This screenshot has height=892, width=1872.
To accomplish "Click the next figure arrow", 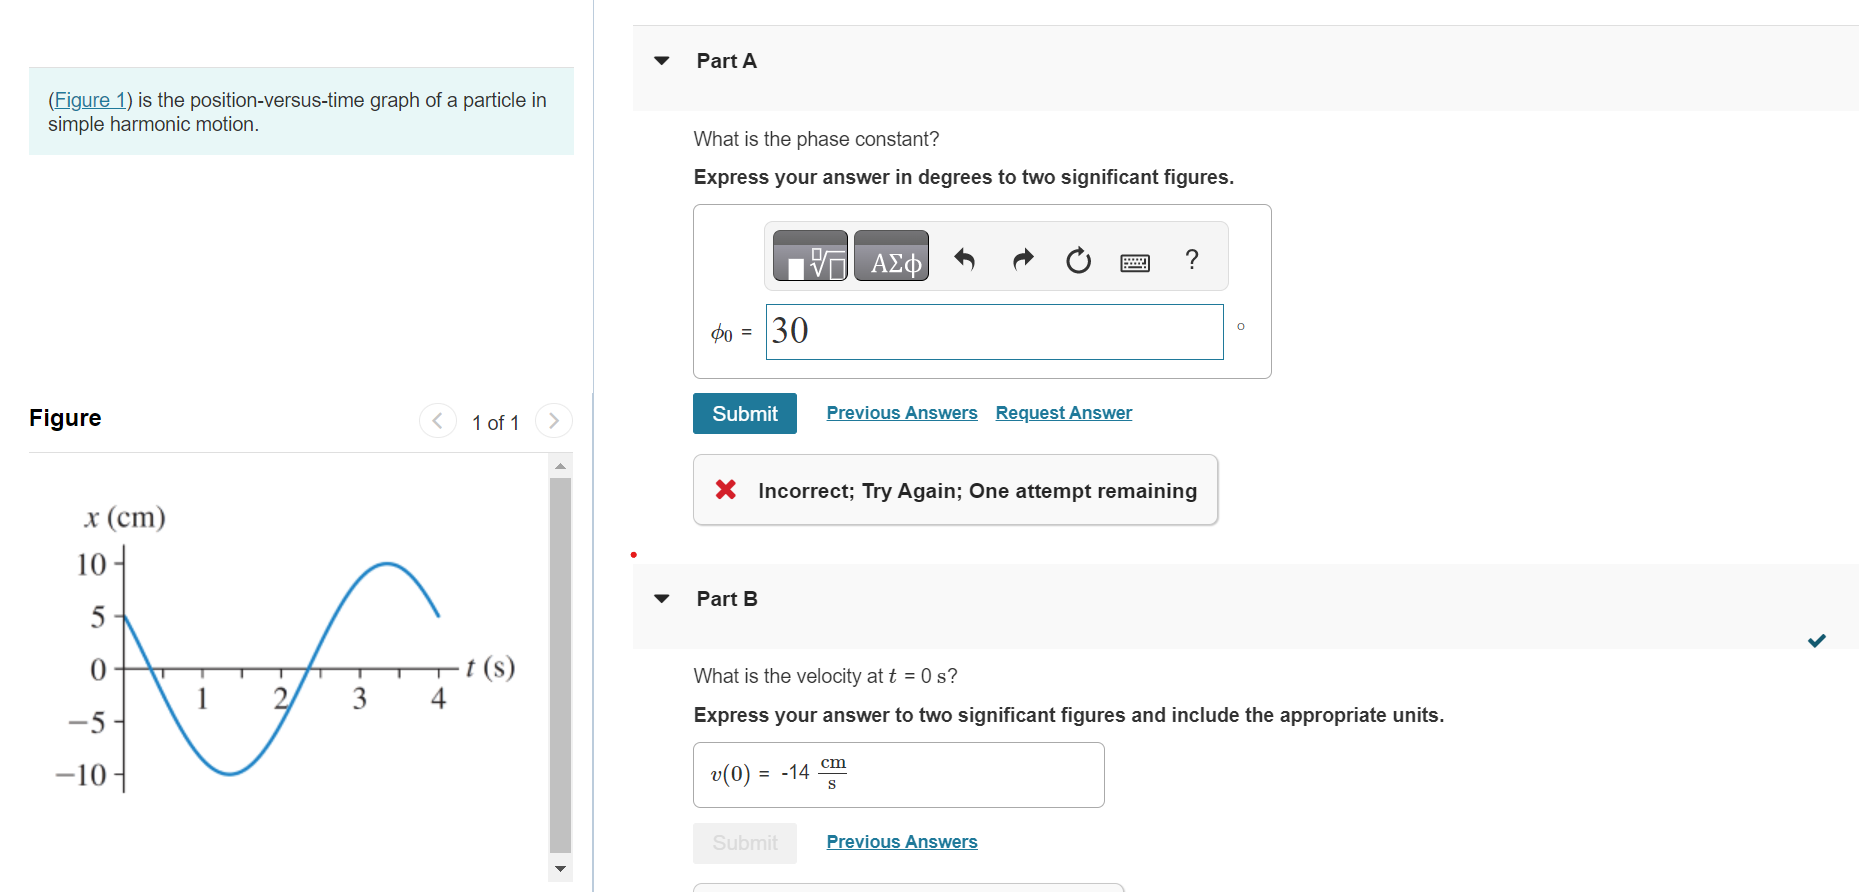I will tap(554, 420).
